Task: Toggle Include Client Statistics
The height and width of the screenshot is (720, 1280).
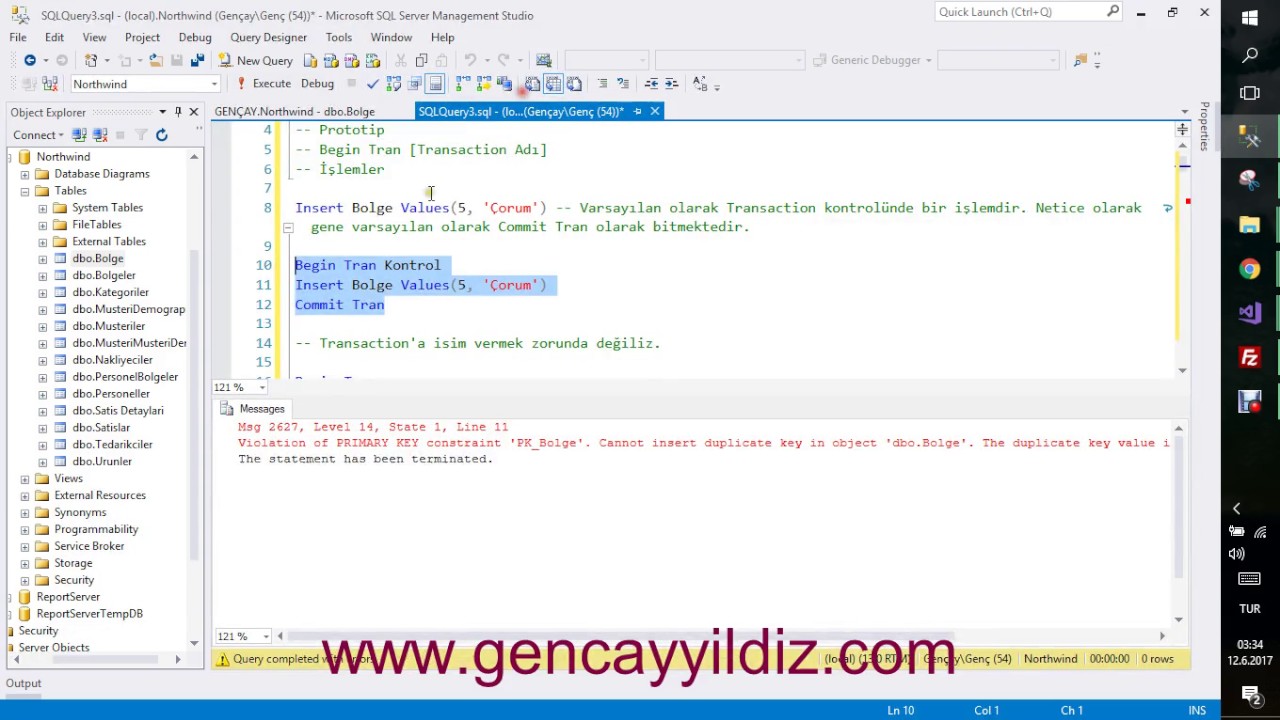Action: [x=505, y=84]
